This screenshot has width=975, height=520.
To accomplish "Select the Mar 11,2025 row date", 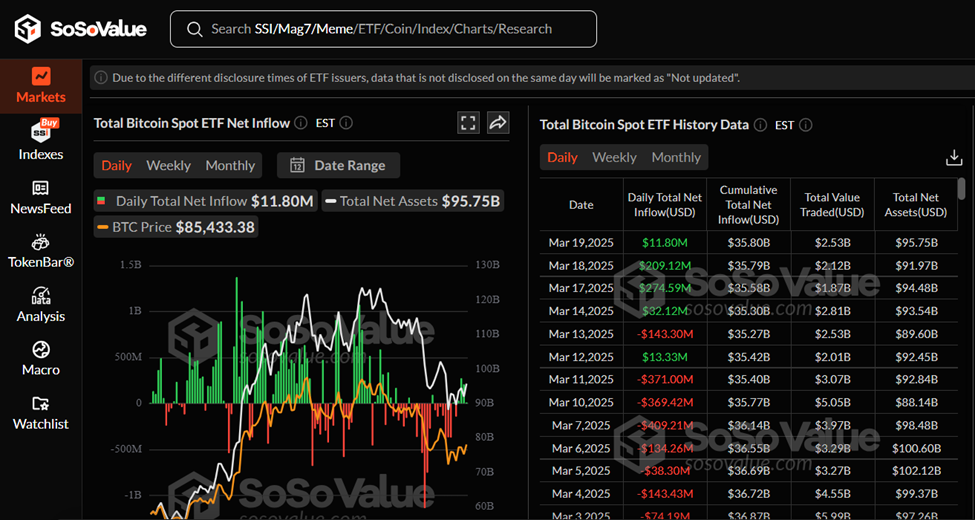I will 581,379.
